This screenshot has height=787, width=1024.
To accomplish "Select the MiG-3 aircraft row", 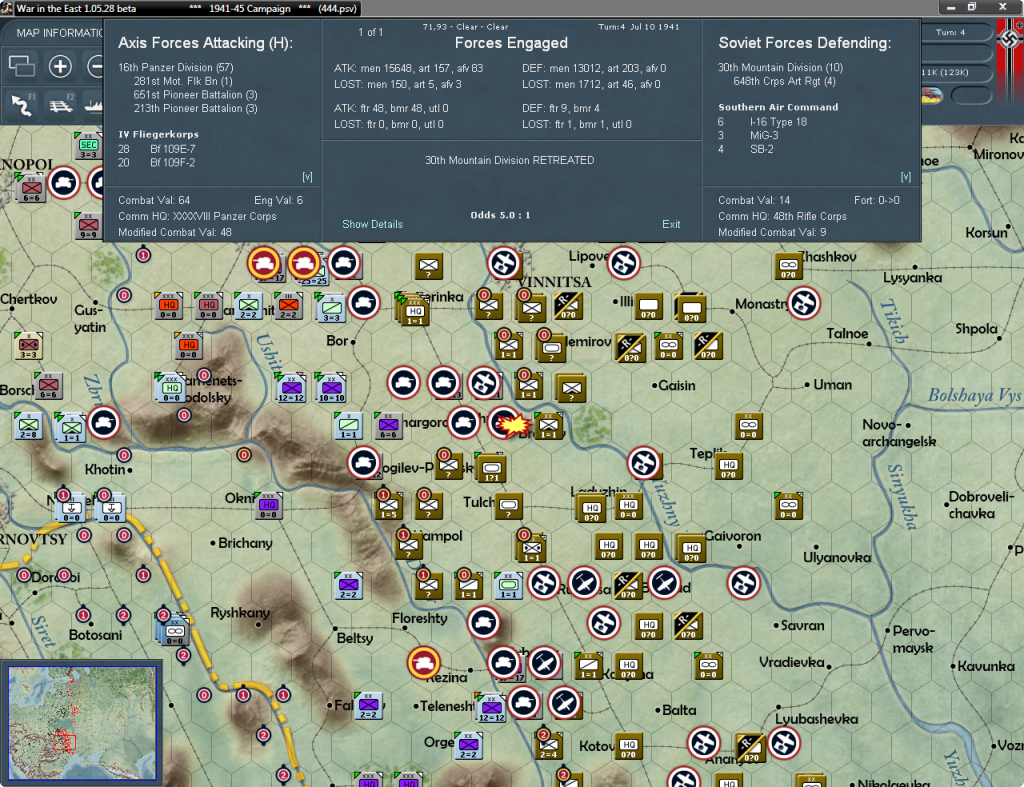I will (x=748, y=136).
